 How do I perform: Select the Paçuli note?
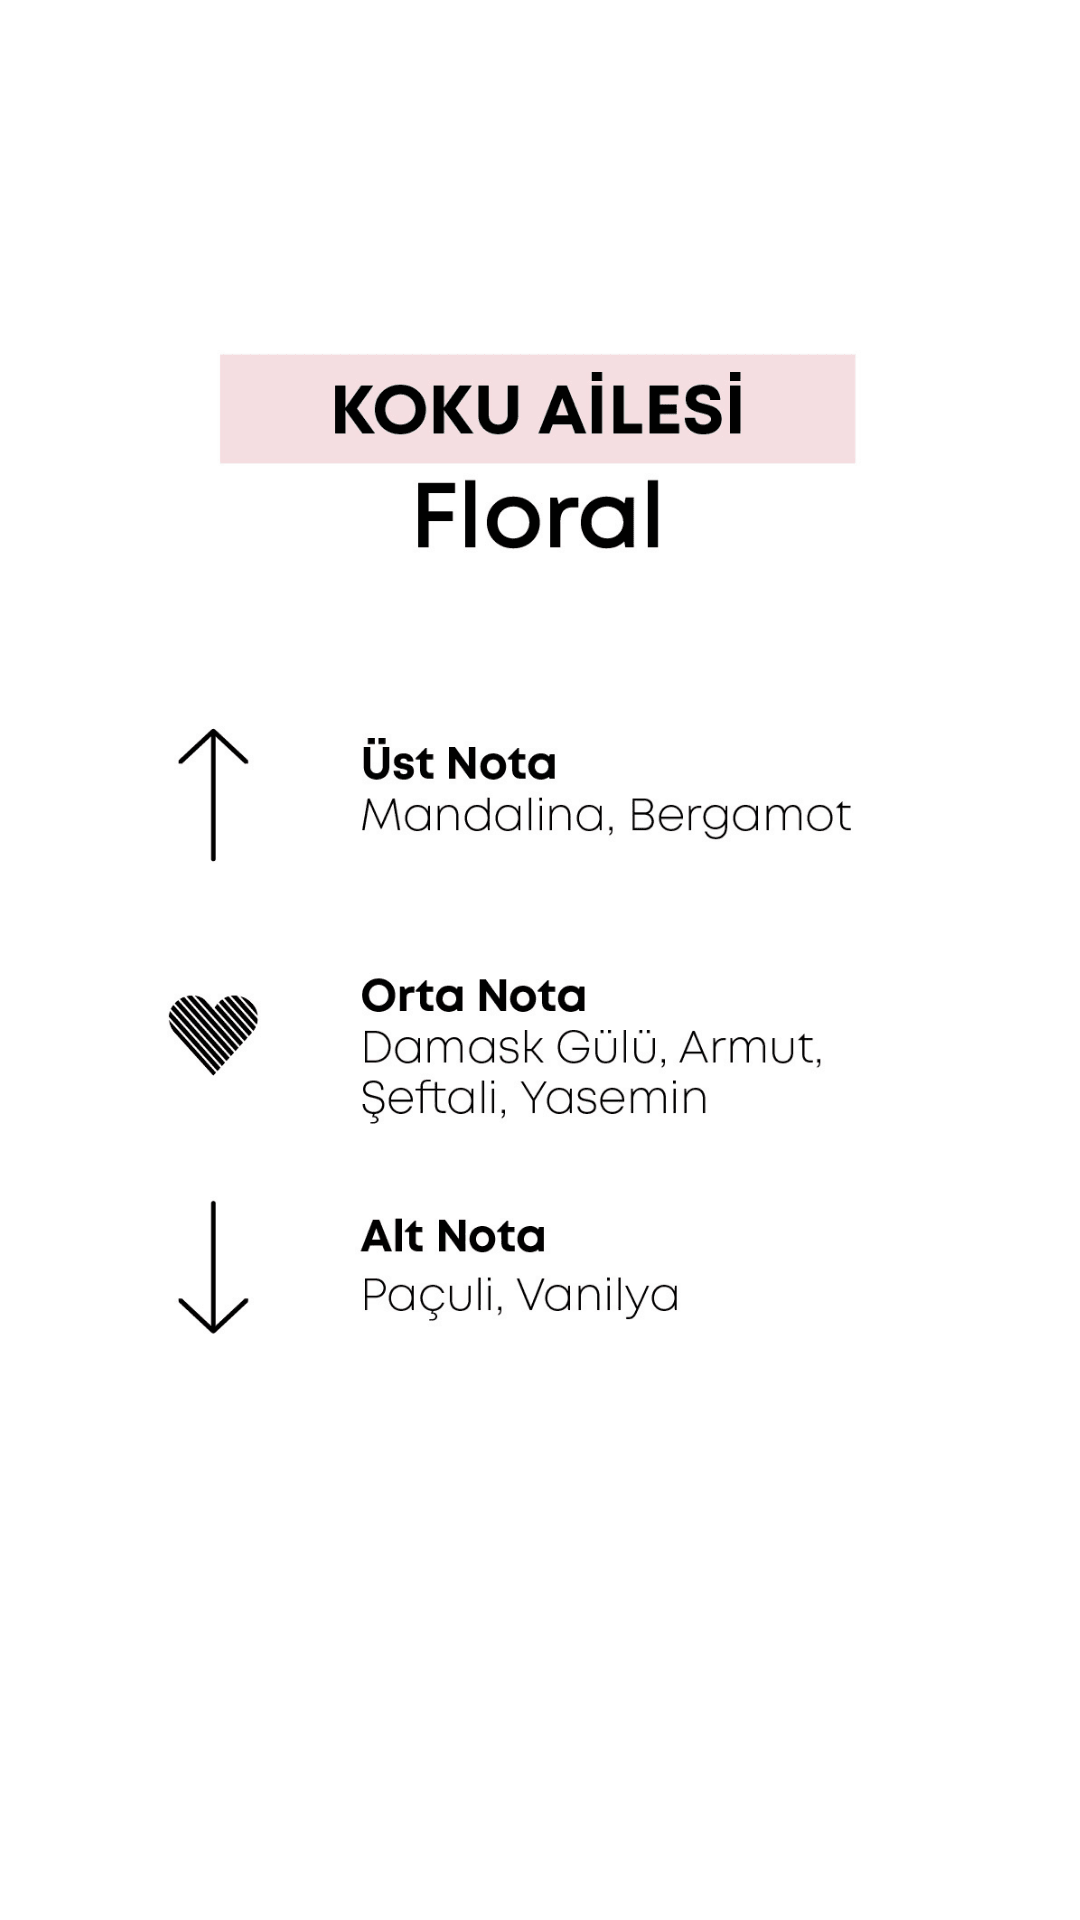[432, 1295]
